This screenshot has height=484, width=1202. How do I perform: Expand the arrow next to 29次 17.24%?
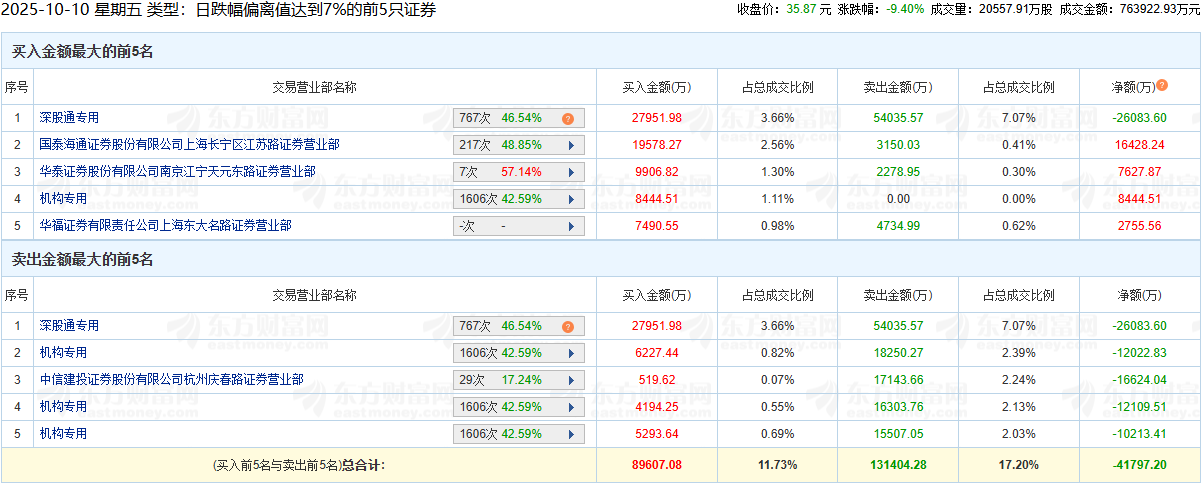[571, 380]
